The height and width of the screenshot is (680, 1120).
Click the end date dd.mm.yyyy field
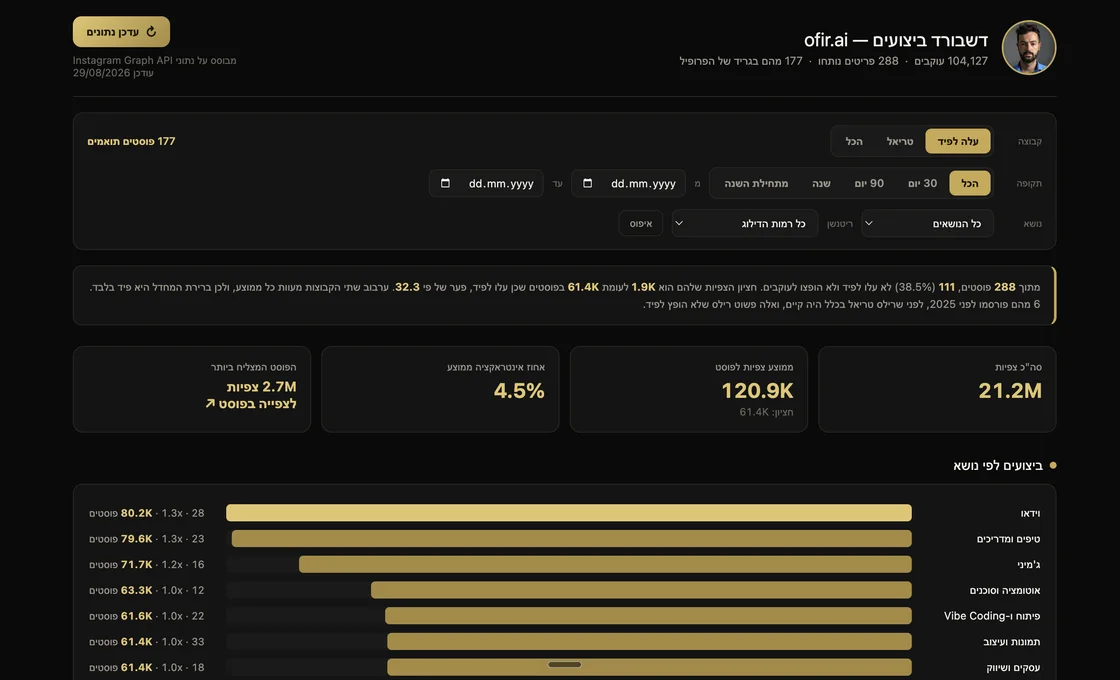(x=486, y=184)
